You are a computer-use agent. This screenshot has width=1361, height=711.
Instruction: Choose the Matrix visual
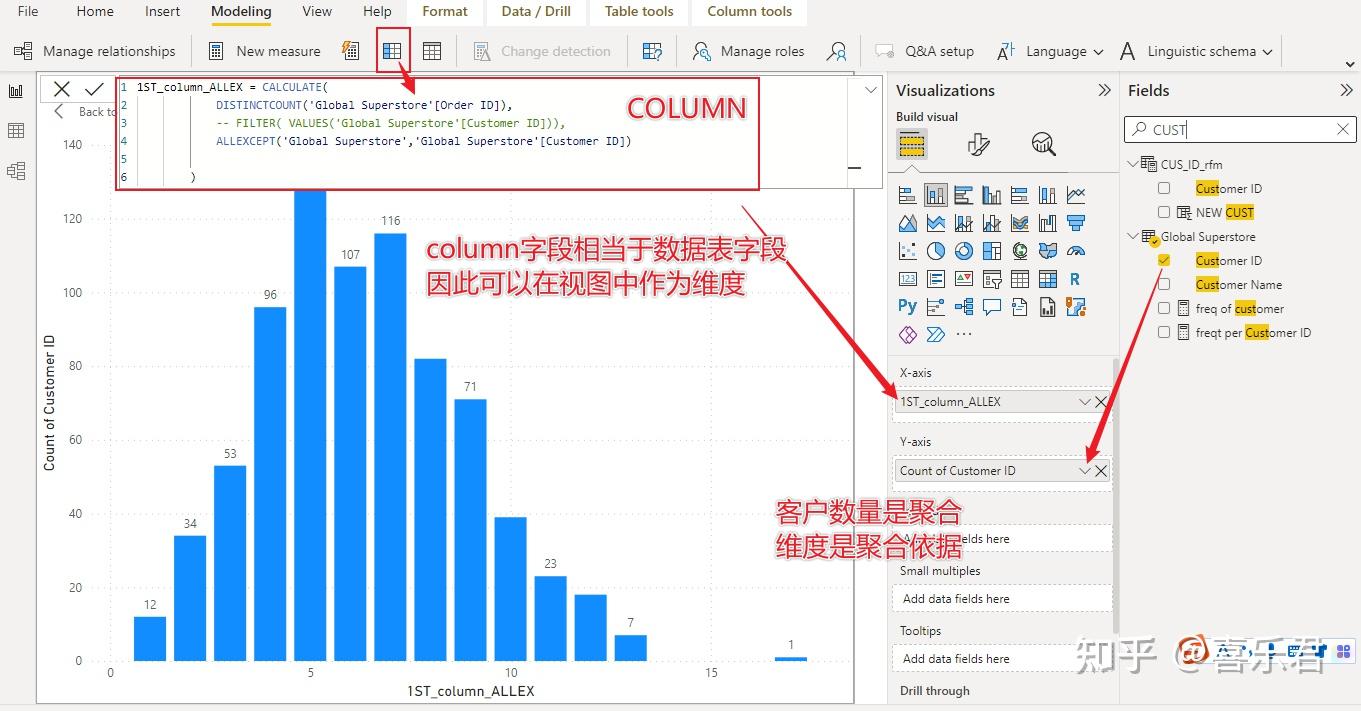pos(1048,279)
